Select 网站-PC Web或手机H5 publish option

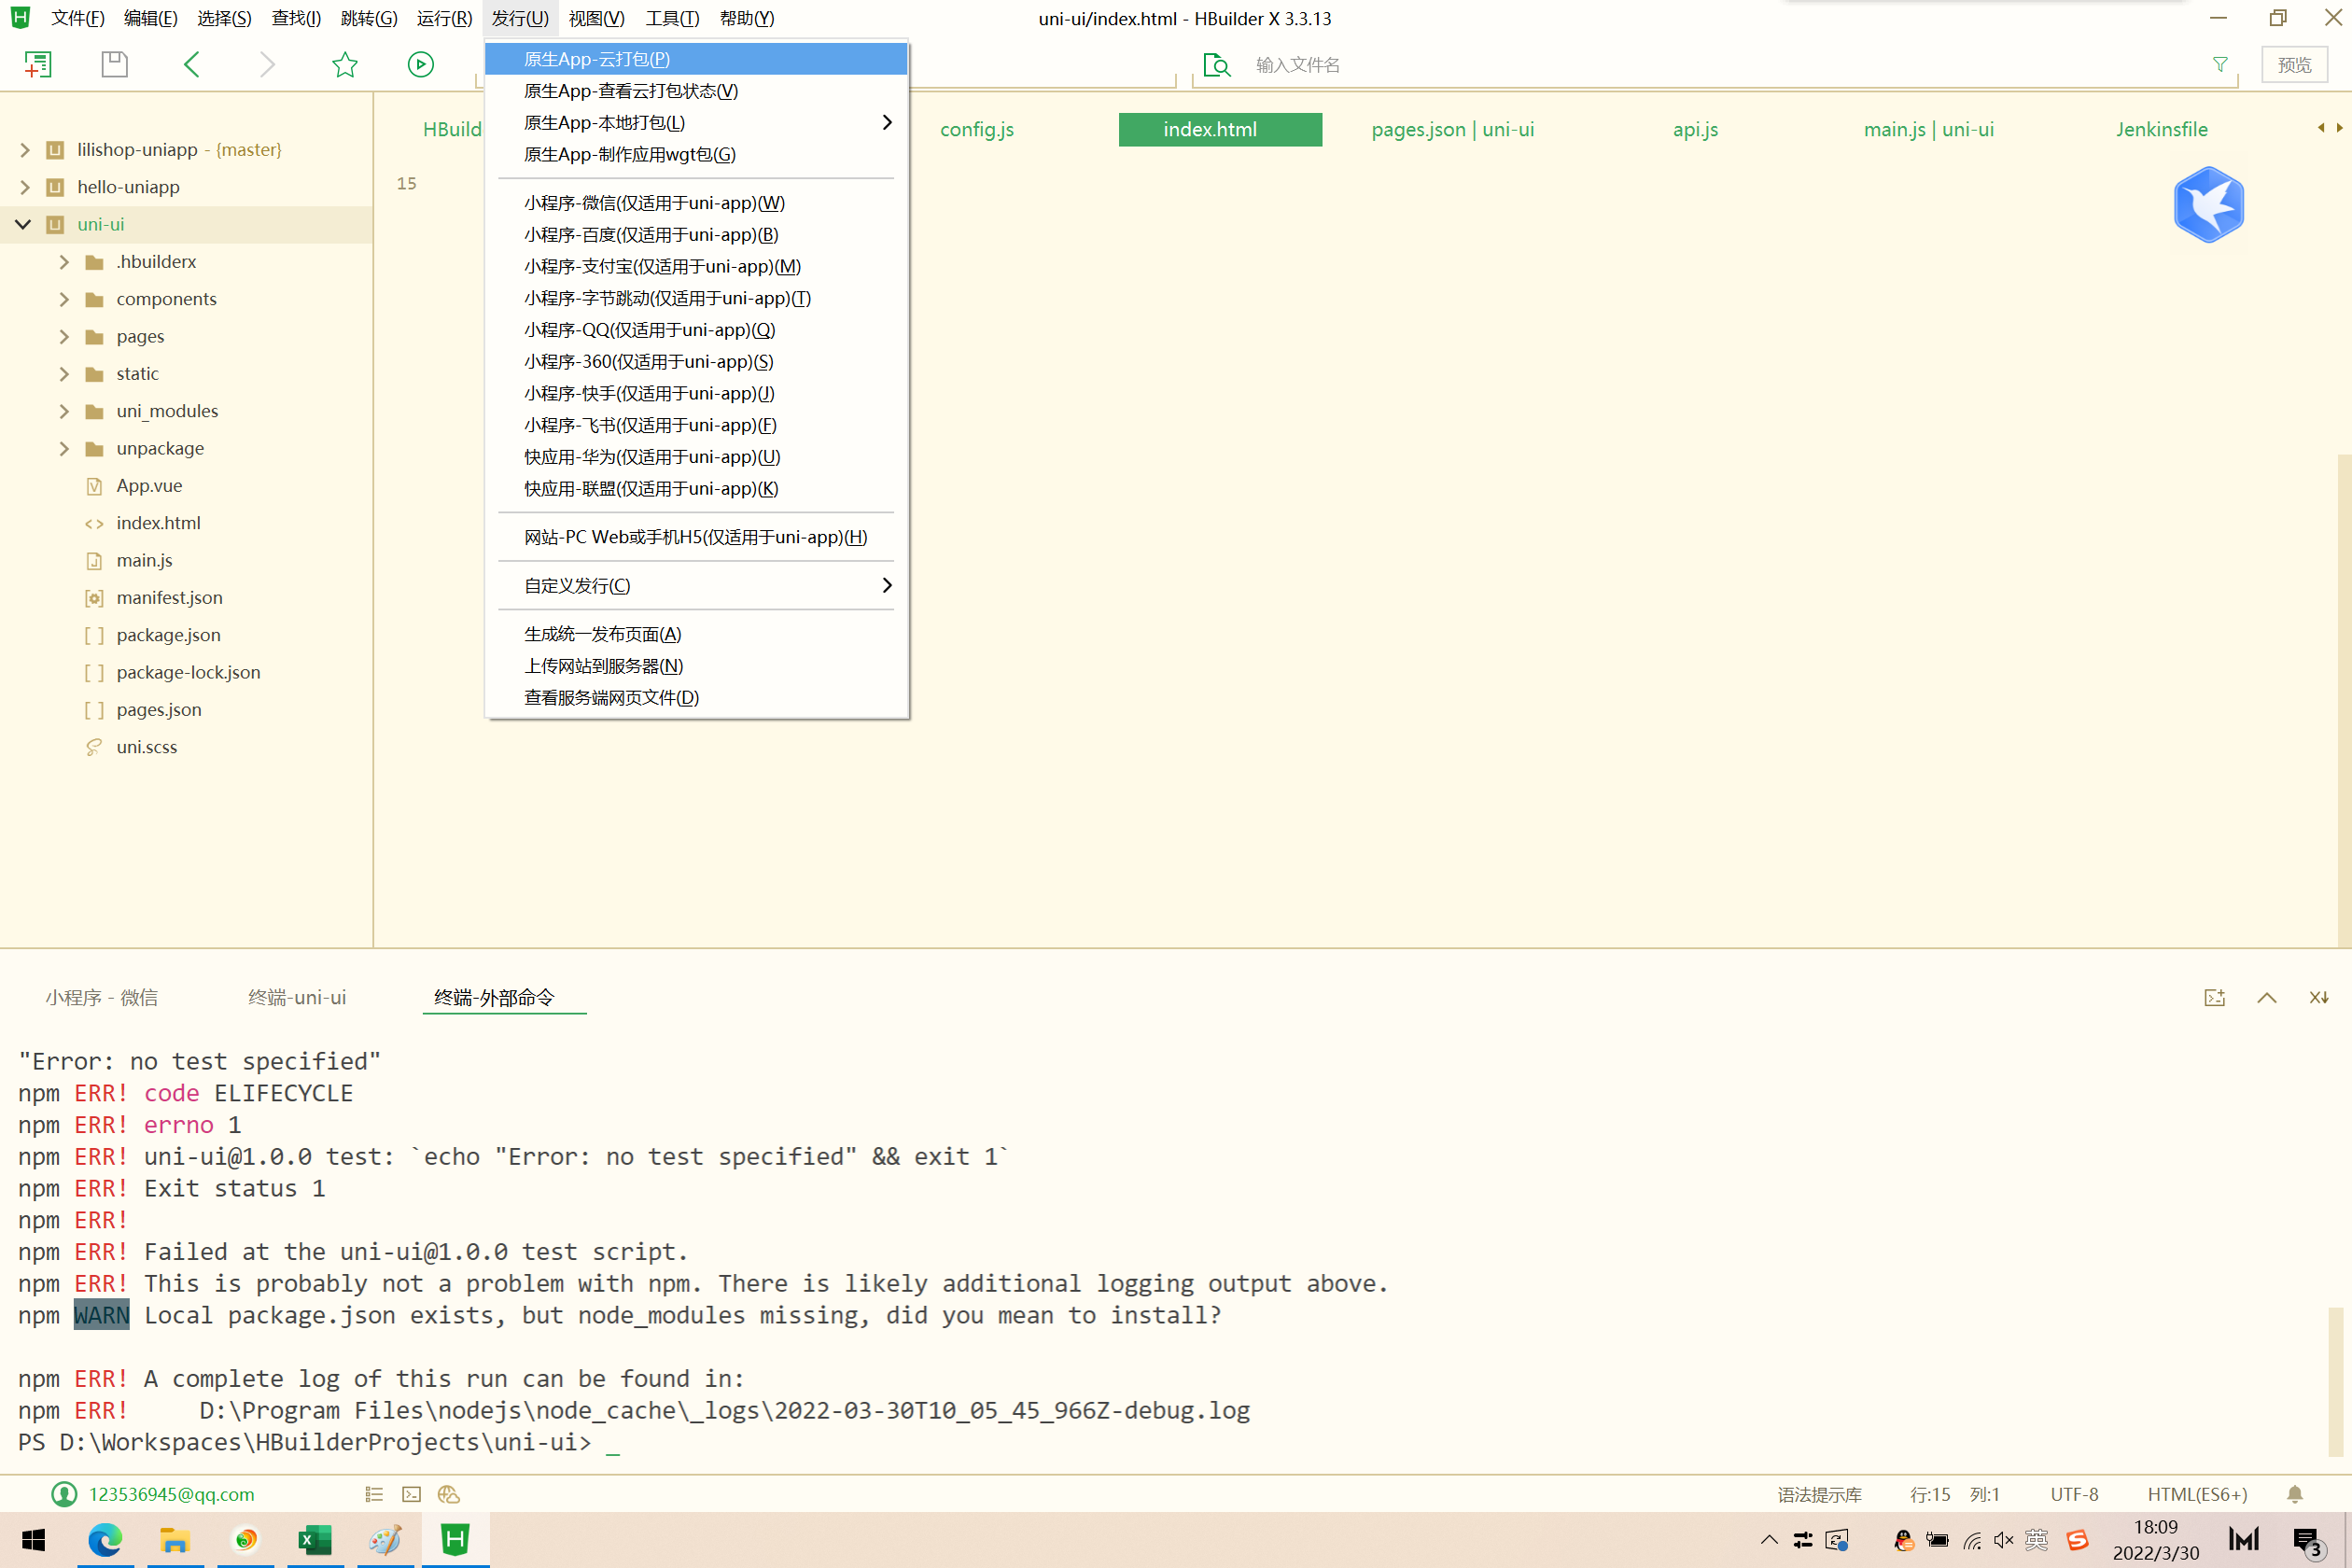coord(696,537)
